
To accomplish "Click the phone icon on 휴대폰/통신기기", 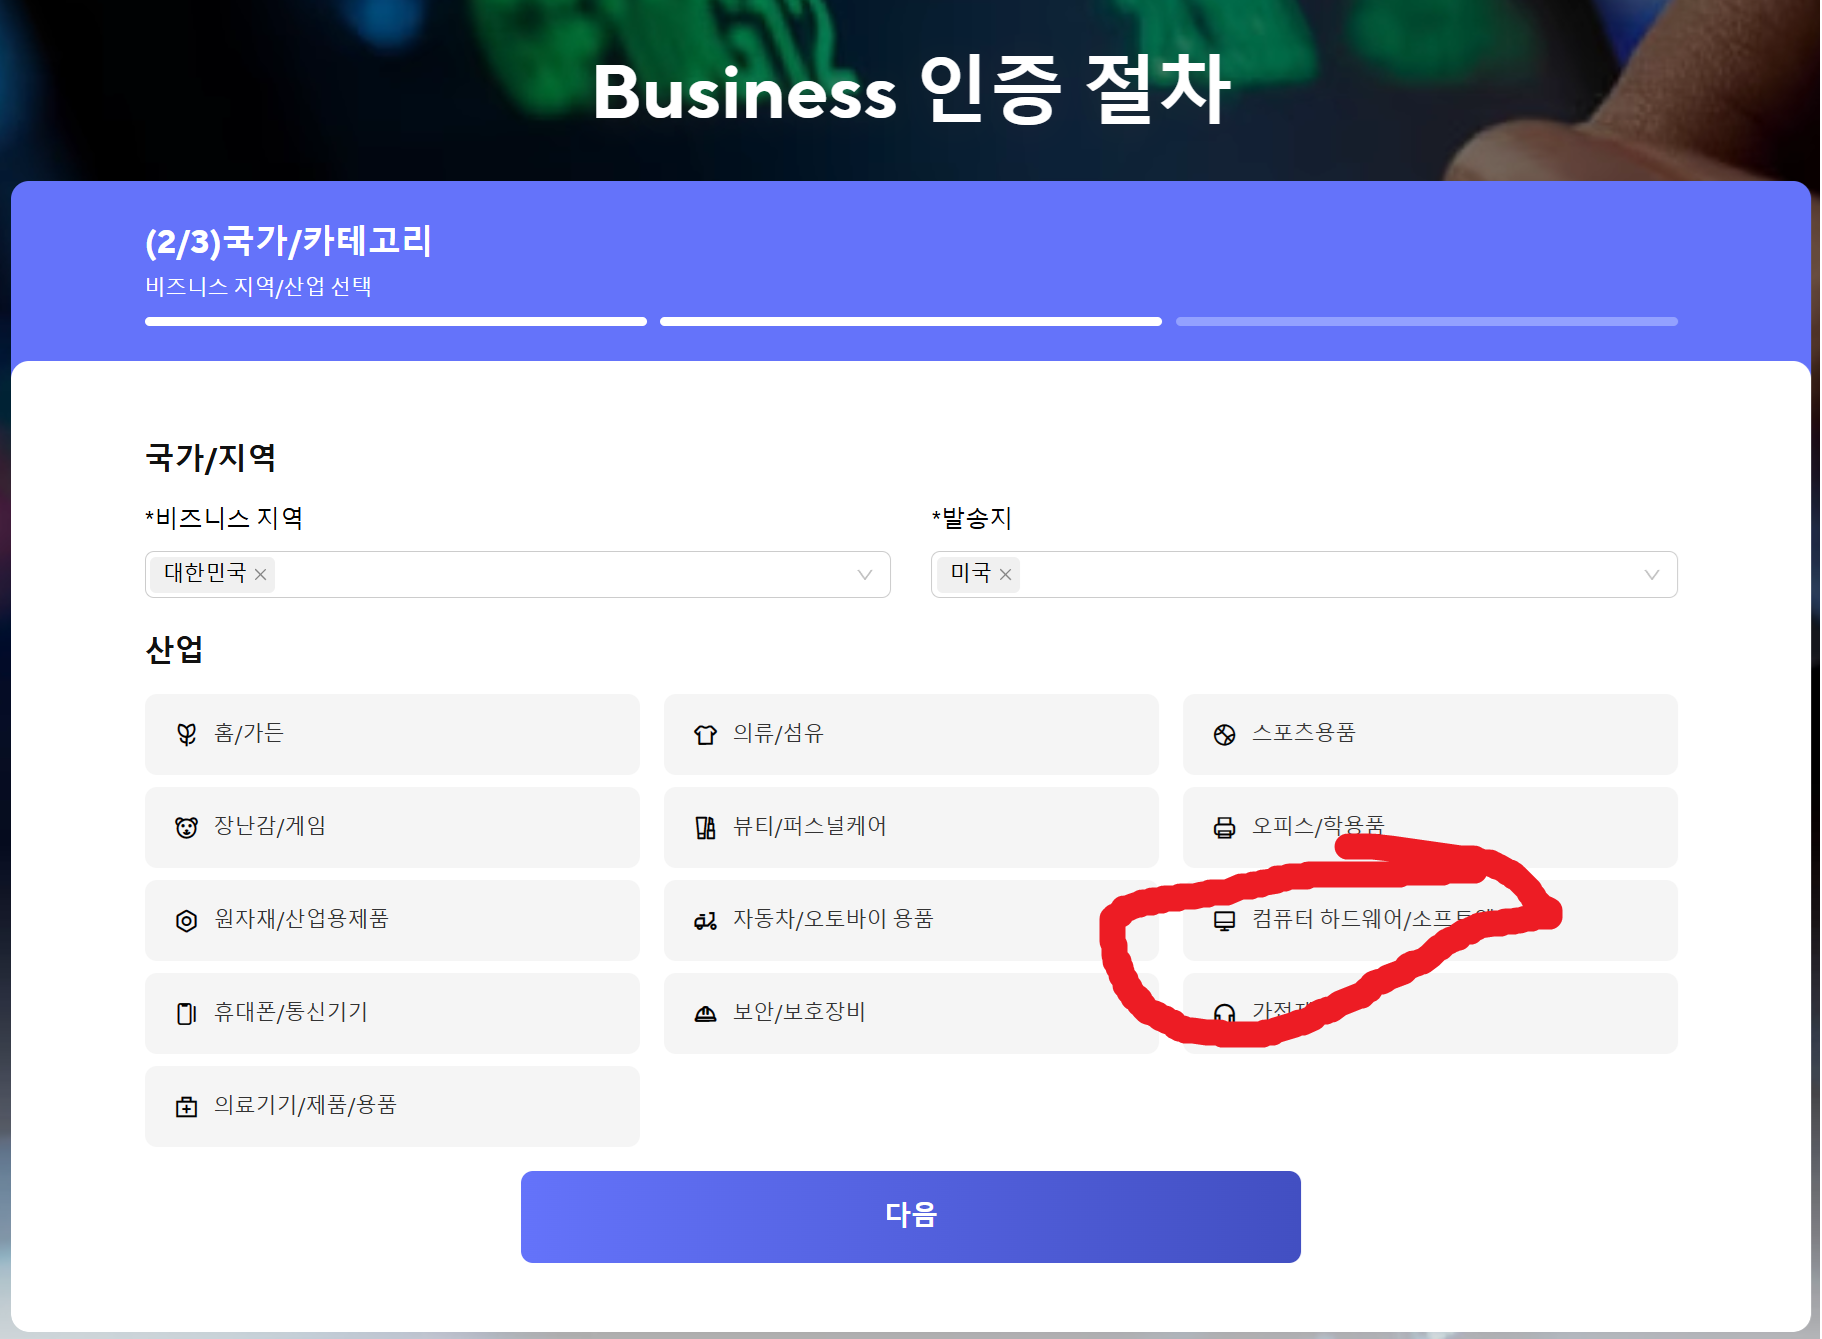I will click(x=186, y=1013).
